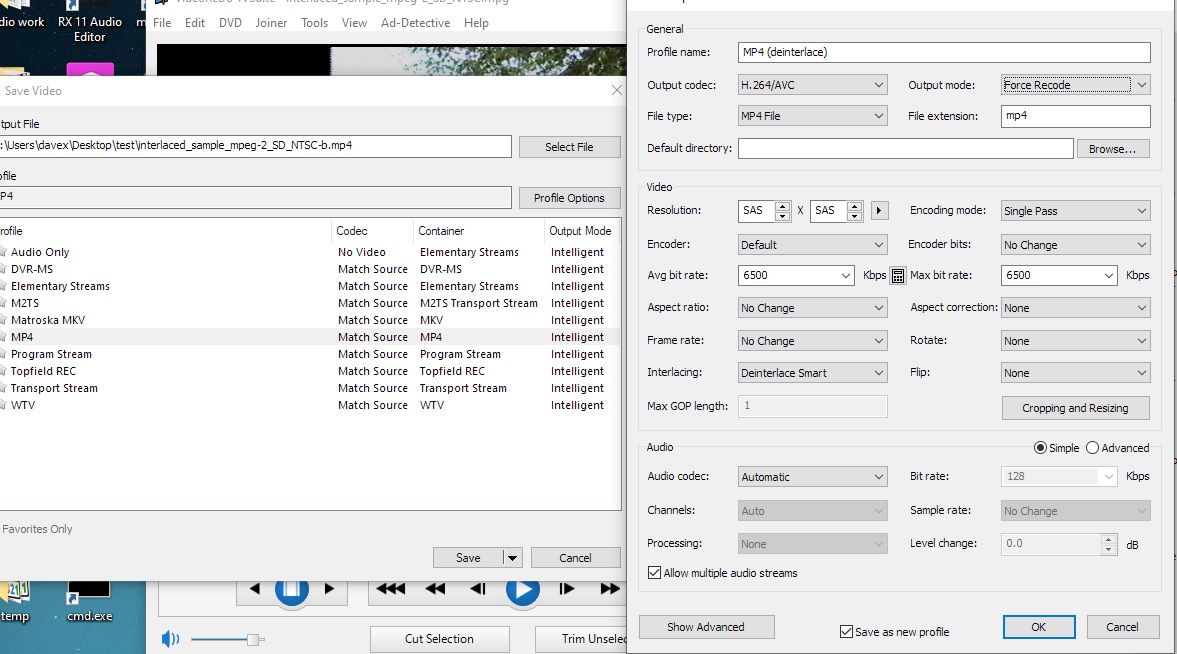Click Save in Save Video dialog
The image size is (1177, 654).
coord(468,558)
